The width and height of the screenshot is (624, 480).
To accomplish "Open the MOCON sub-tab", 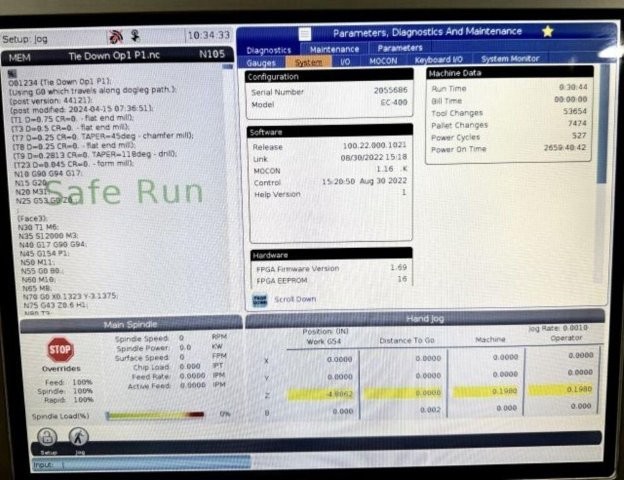I will pos(383,61).
